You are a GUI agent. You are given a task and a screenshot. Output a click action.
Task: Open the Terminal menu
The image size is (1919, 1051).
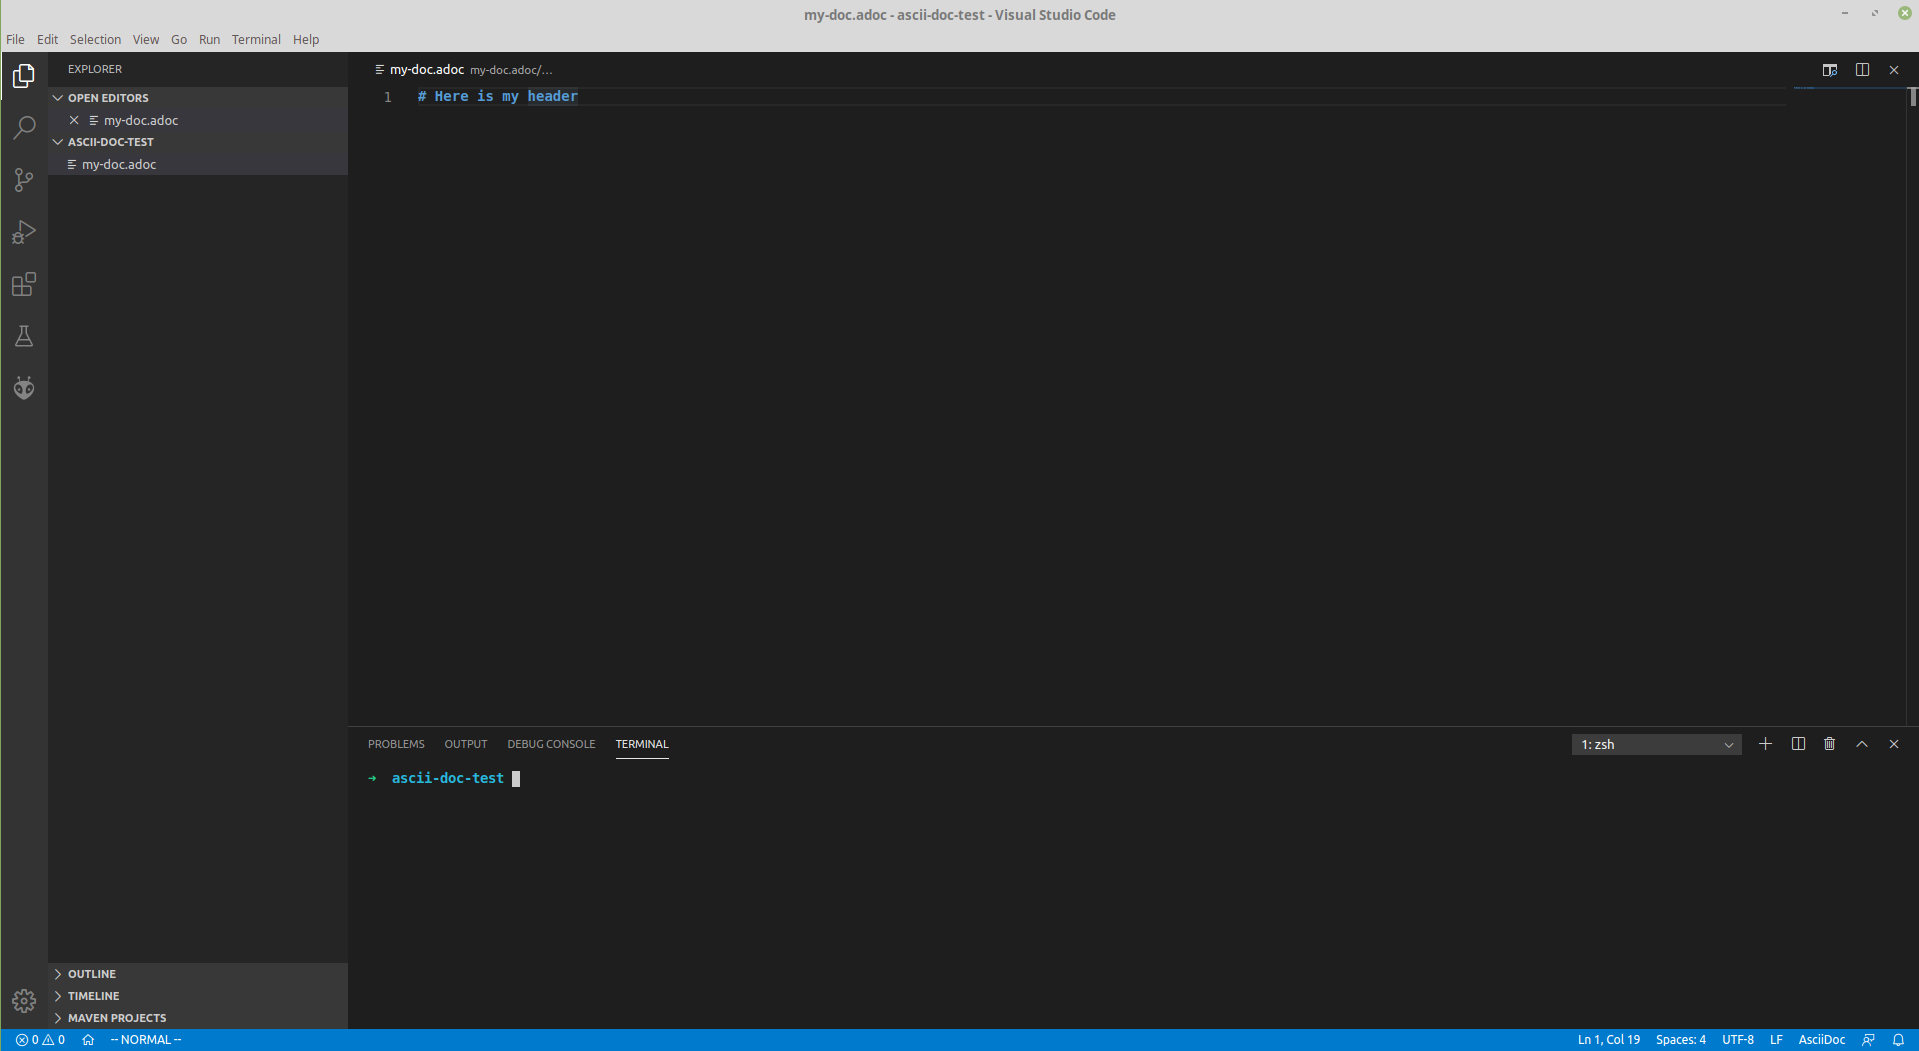point(256,40)
